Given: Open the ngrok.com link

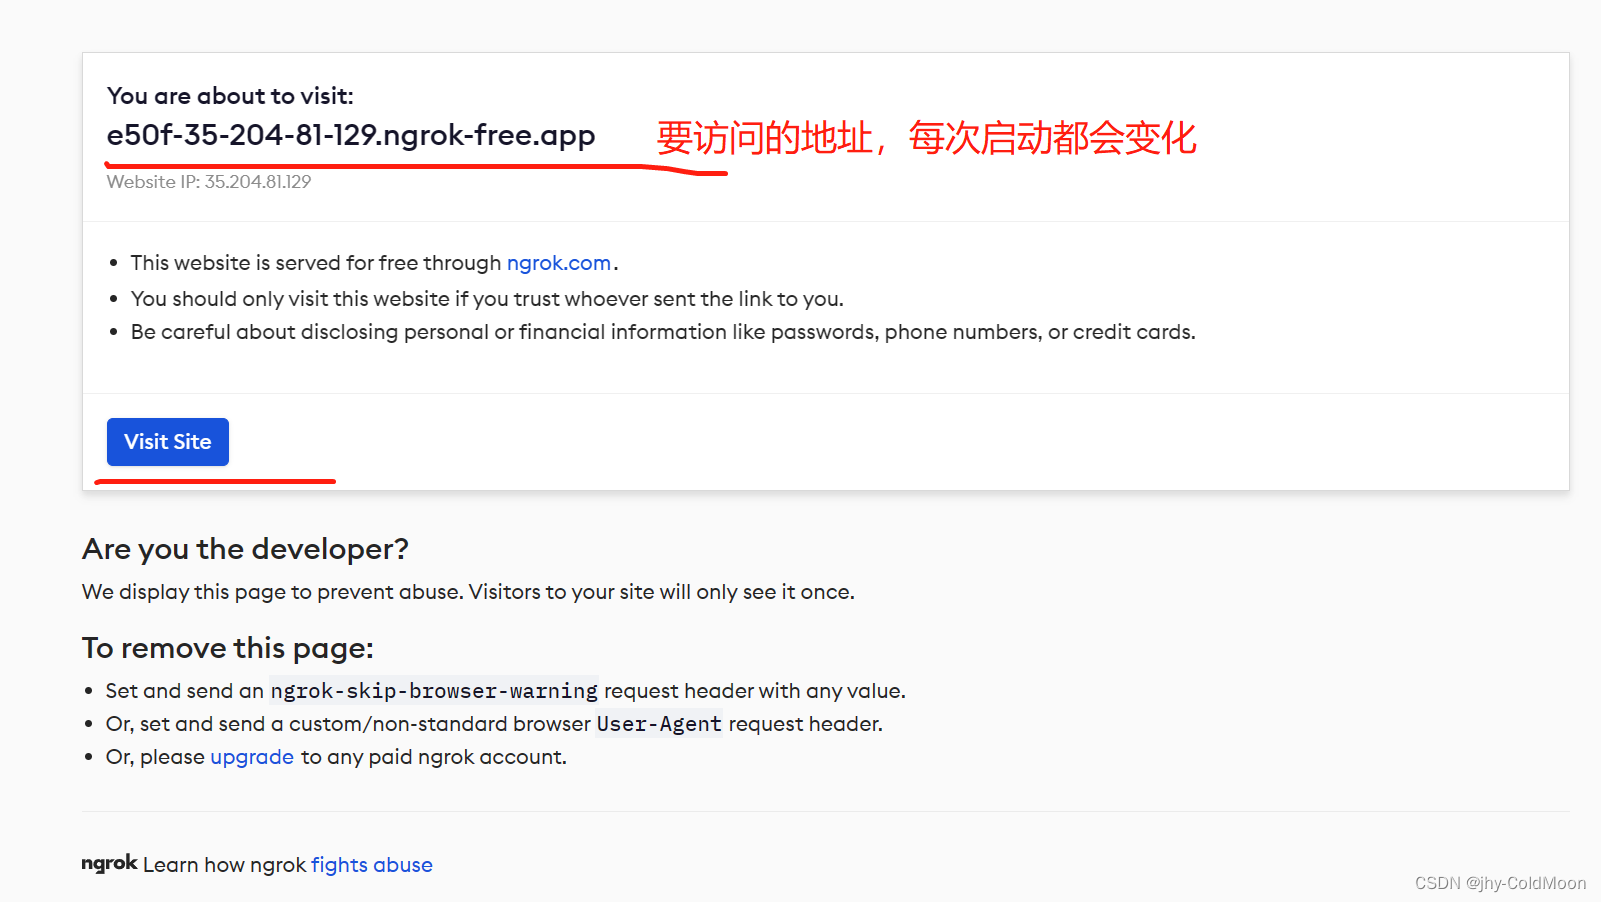Looking at the screenshot, I should click(559, 263).
